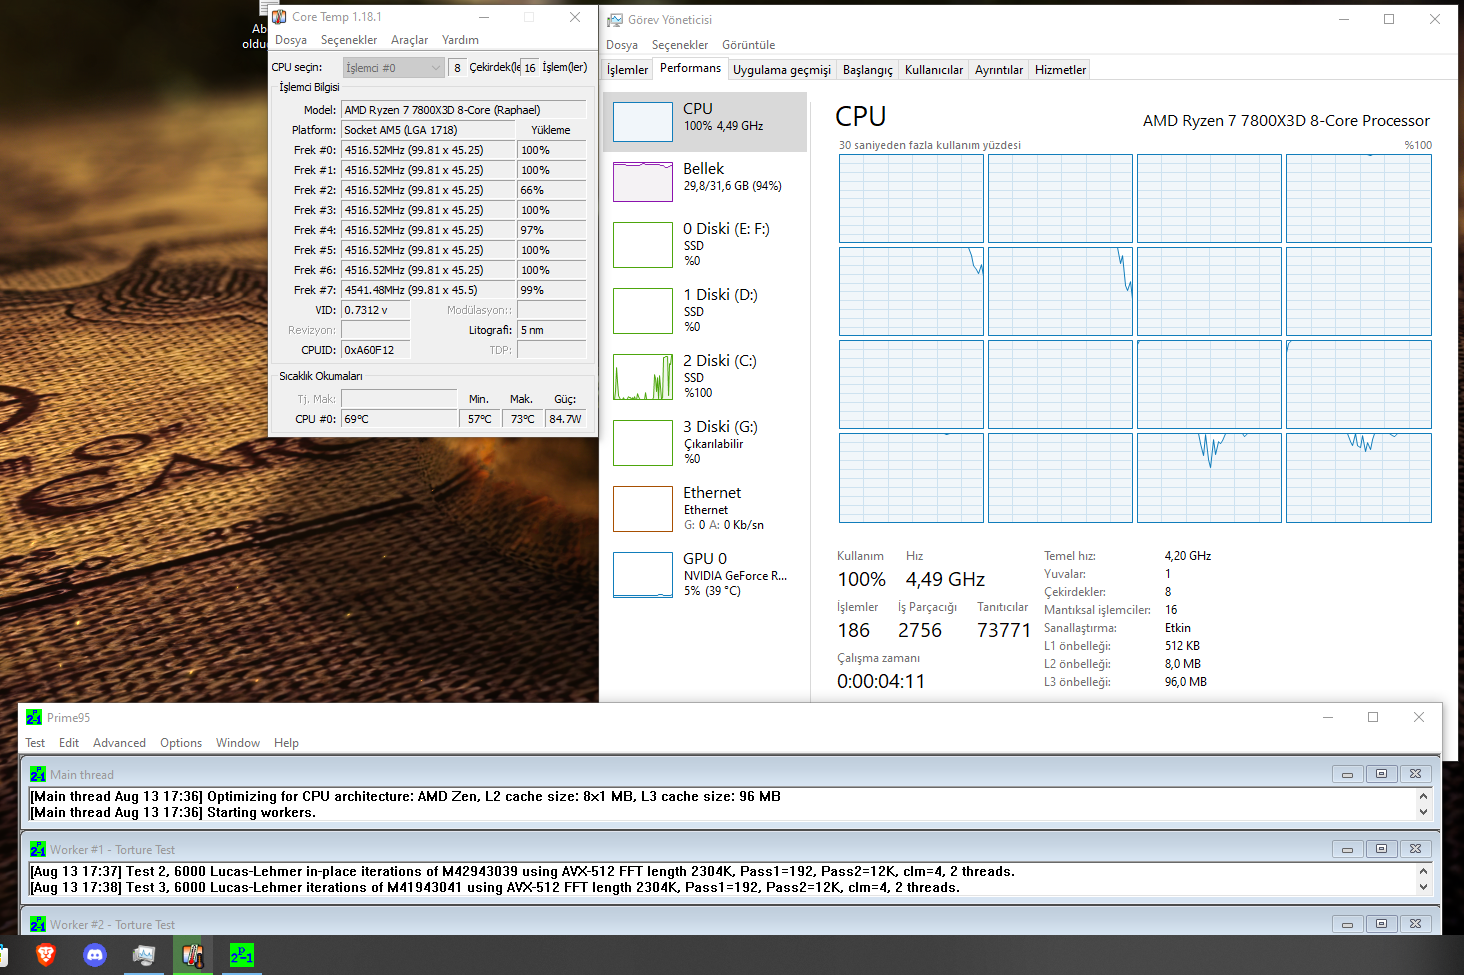Select the 3 Diski (G:) thumbnail
This screenshot has width=1464, height=975.
coord(643,443)
